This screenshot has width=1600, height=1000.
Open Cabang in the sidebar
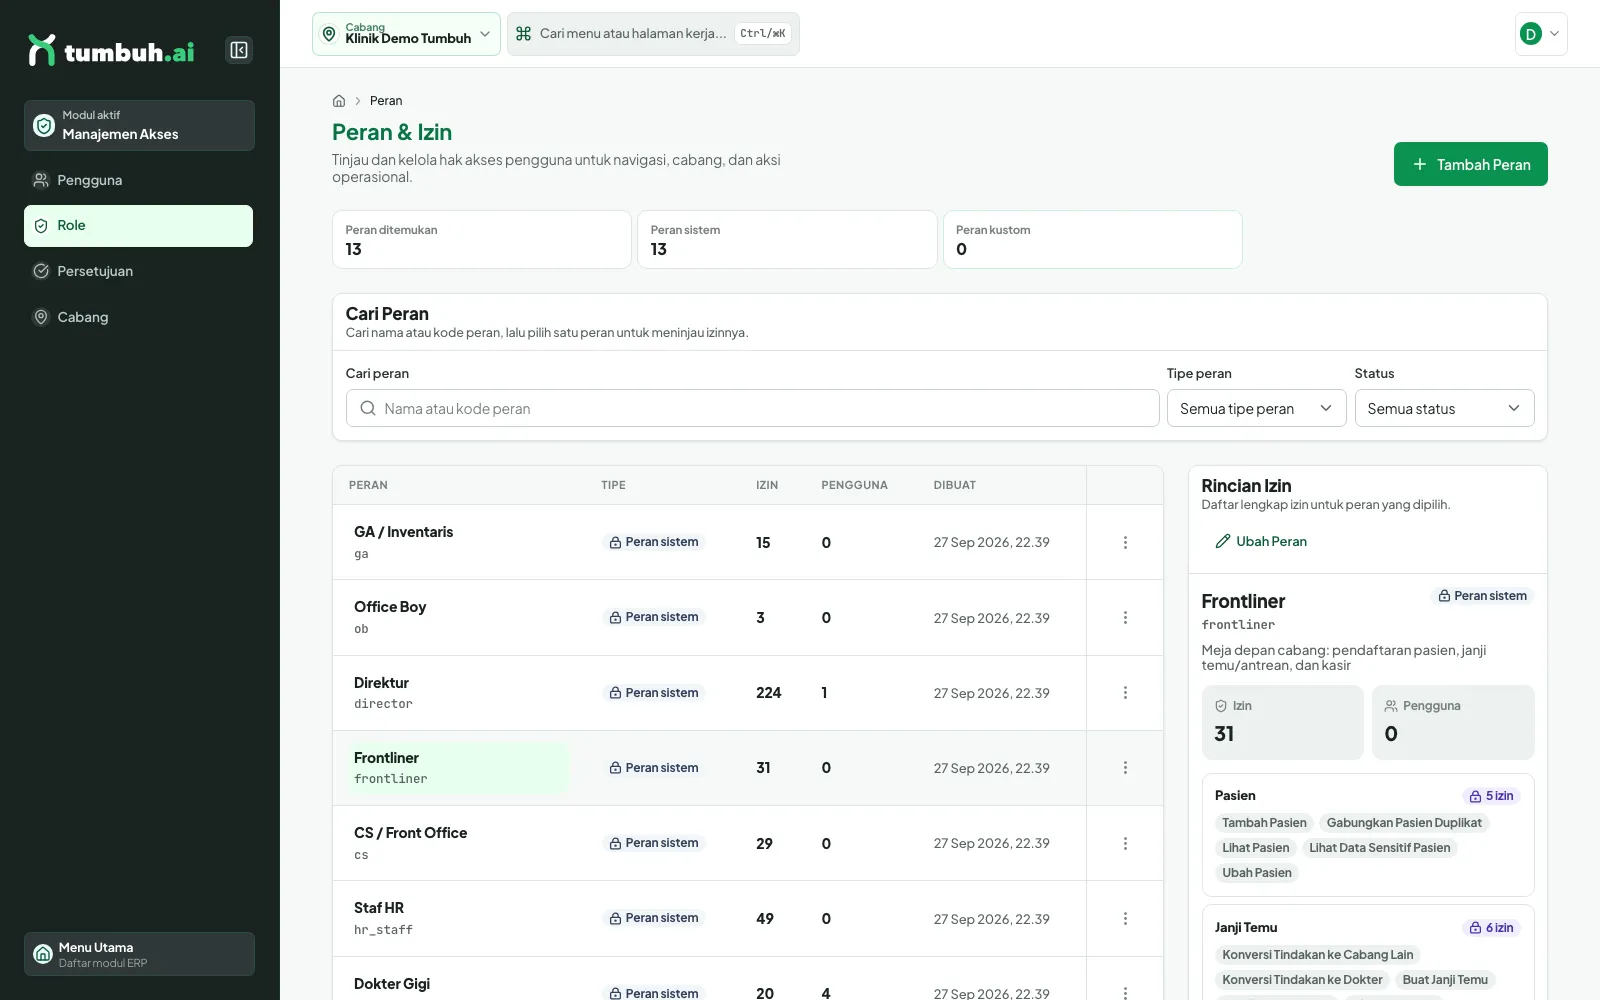click(x=138, y=317)
